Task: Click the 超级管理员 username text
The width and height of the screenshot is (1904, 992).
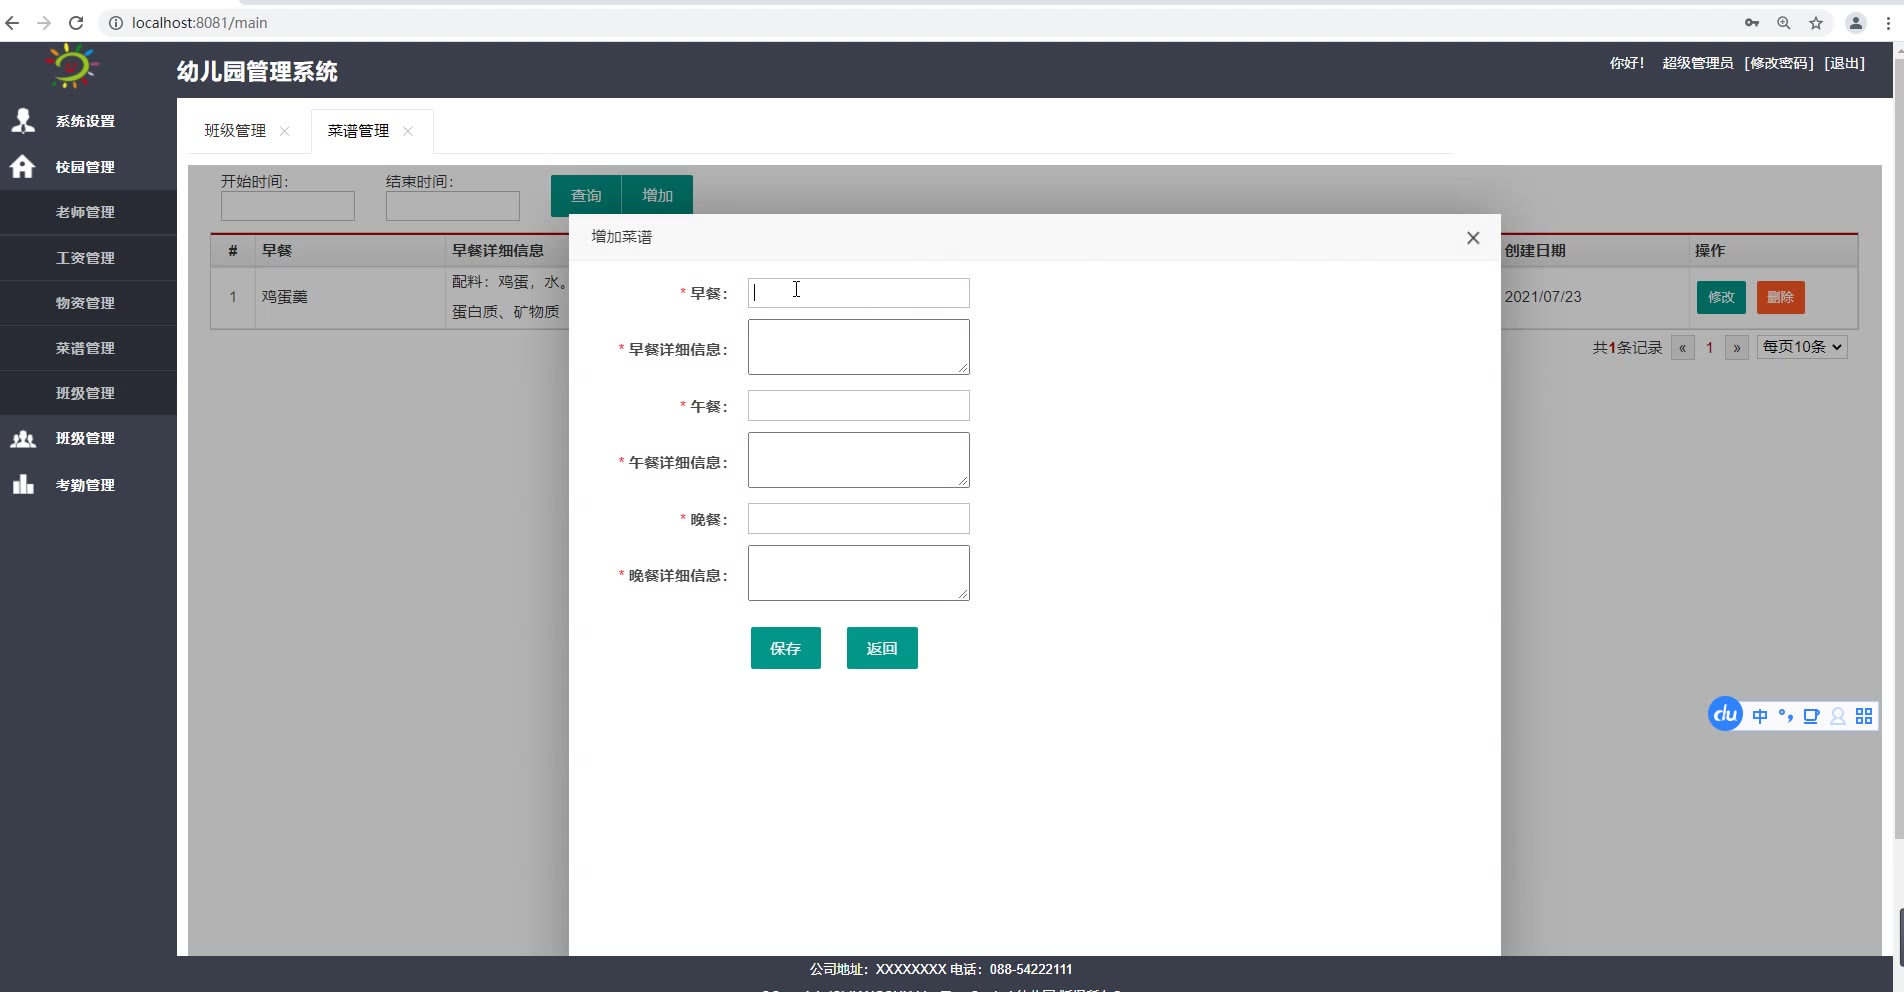Action: 1698,63
